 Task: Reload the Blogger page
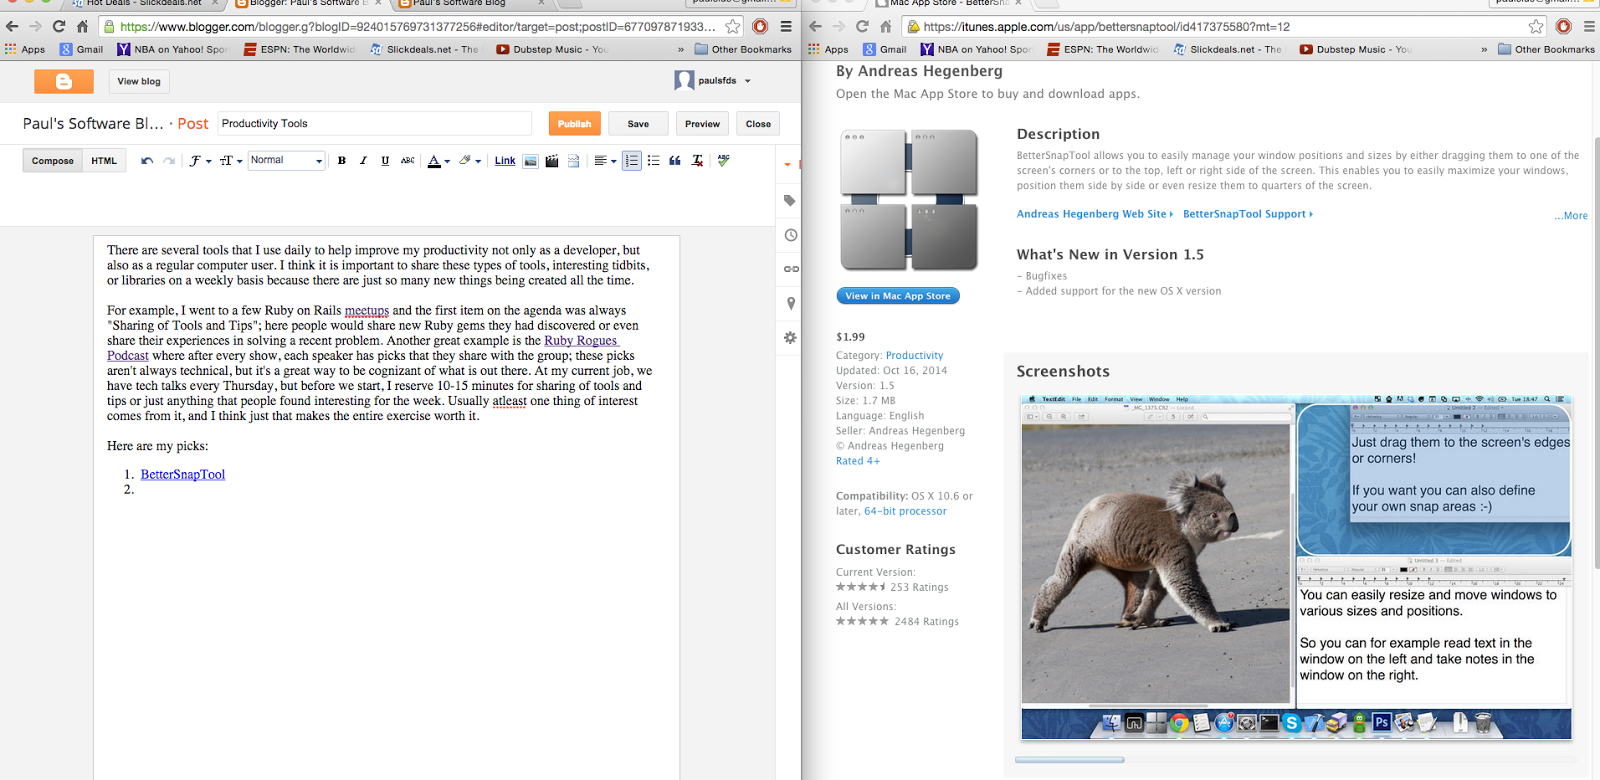point(59,27)
